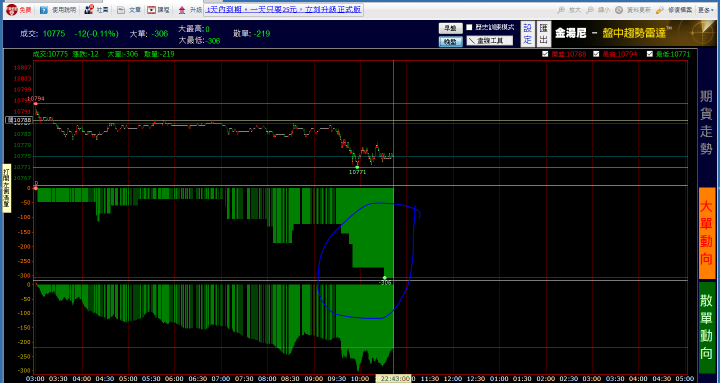
Task: Expand the 更多 dropdown menu
Action: (x=706, y=10)
